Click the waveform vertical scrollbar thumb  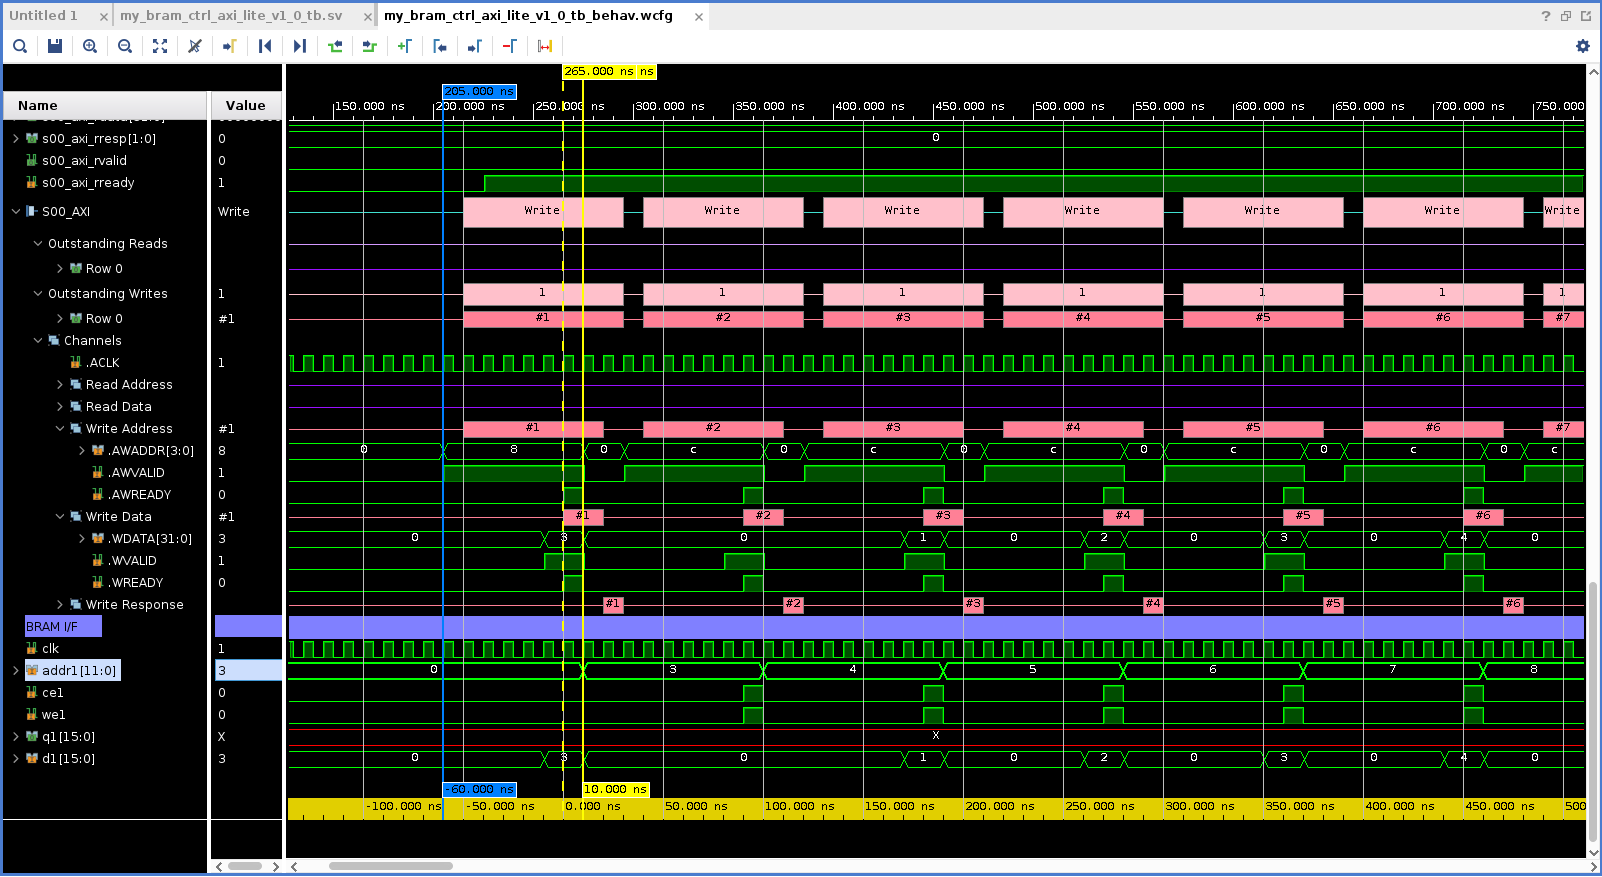(1593, 710)
